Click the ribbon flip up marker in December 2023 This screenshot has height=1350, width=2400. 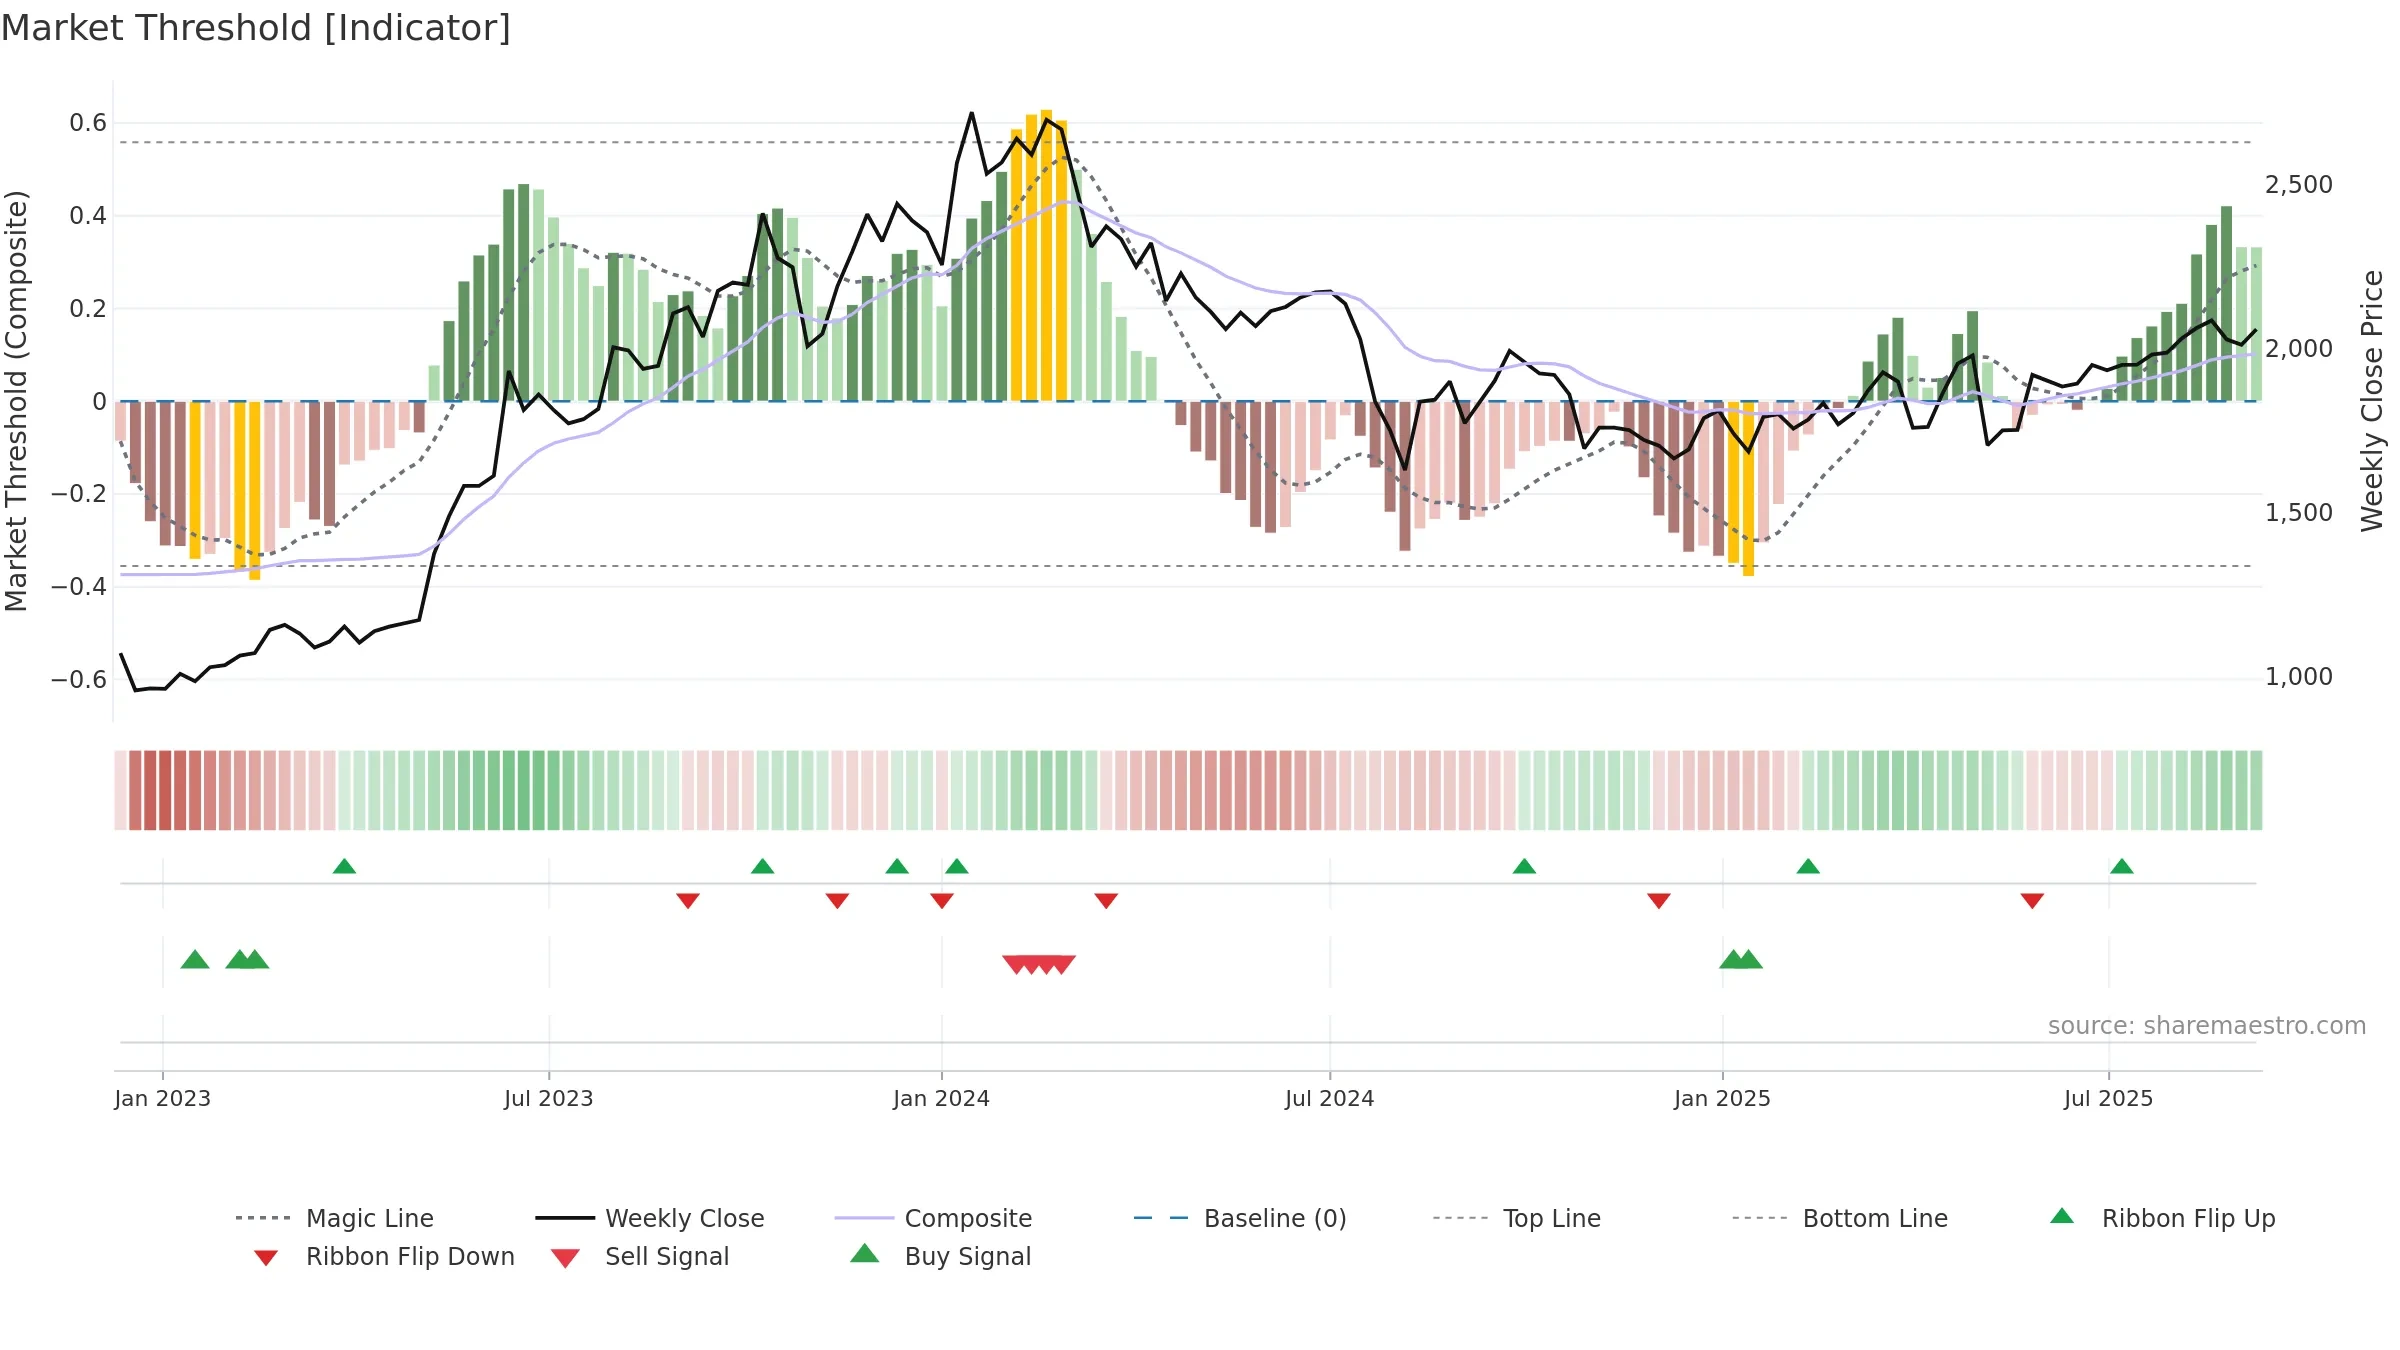897,866
